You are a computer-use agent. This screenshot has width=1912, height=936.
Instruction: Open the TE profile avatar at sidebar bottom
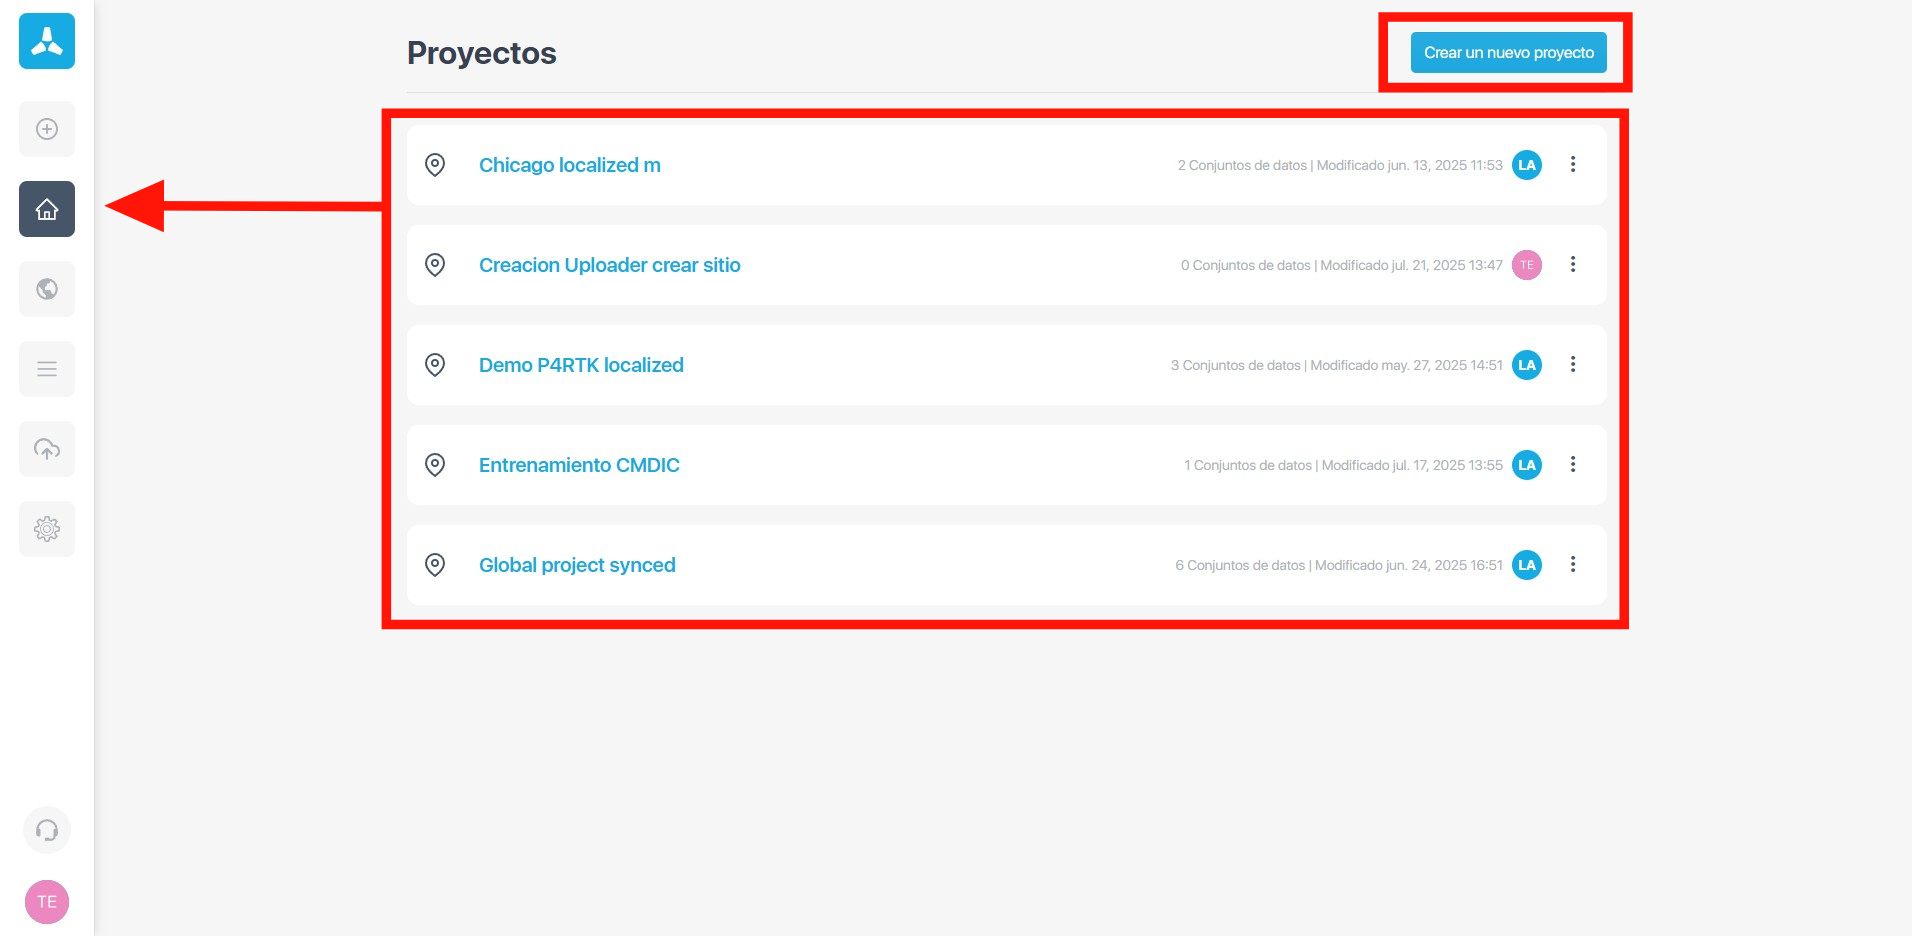(x=46, y=901)
